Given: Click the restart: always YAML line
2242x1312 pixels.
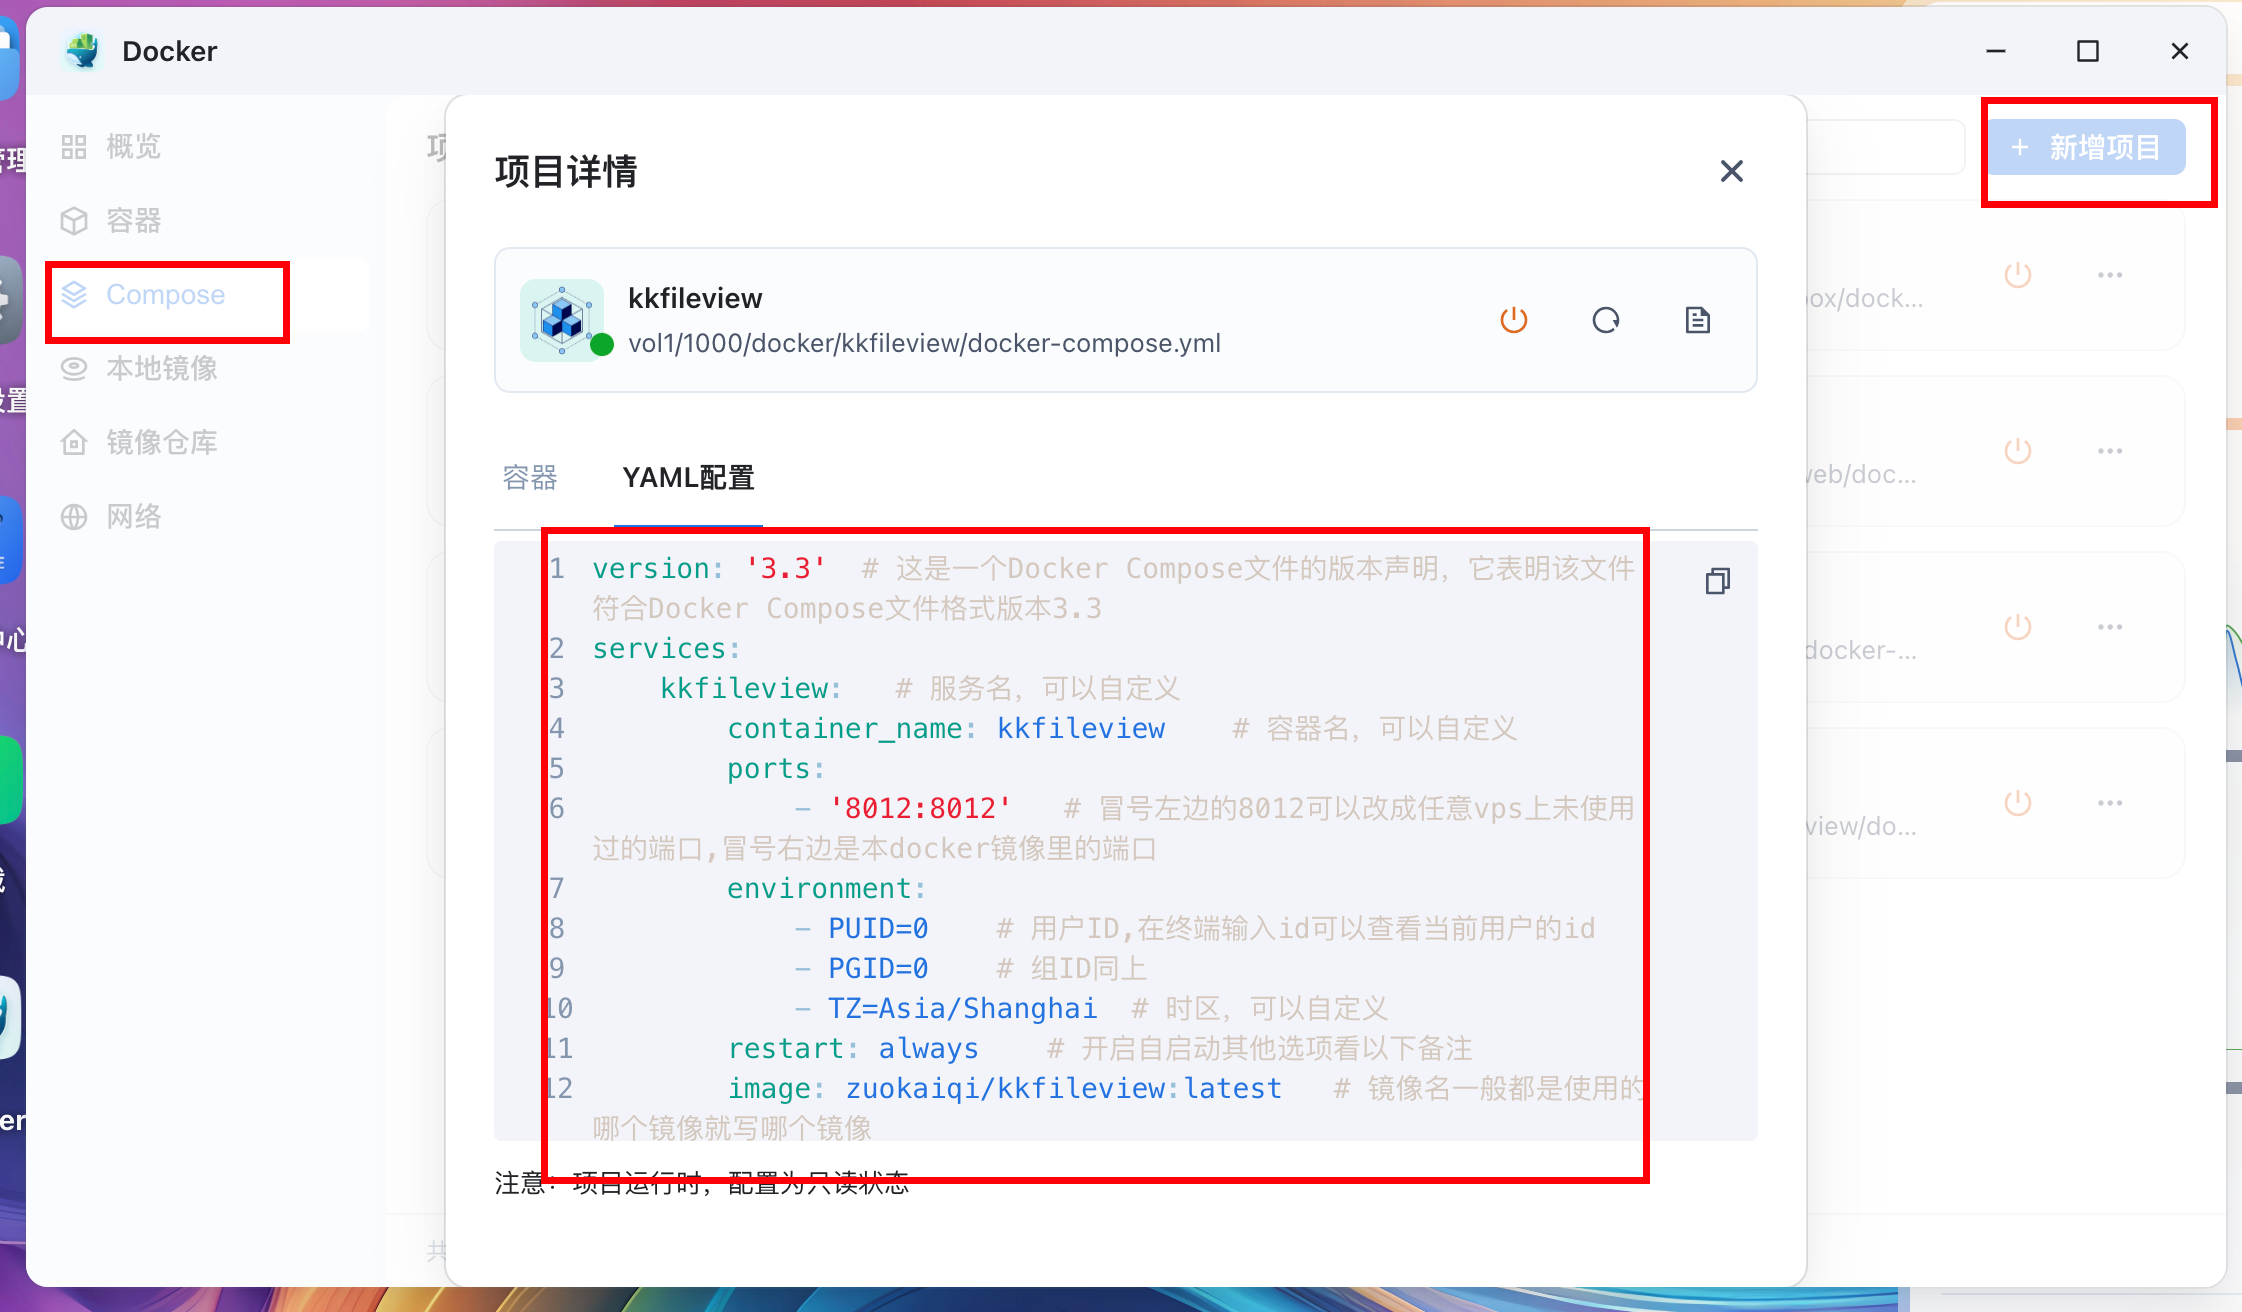Looking at the screenshot, I should pyautogui.click(x=853, y=1048).
